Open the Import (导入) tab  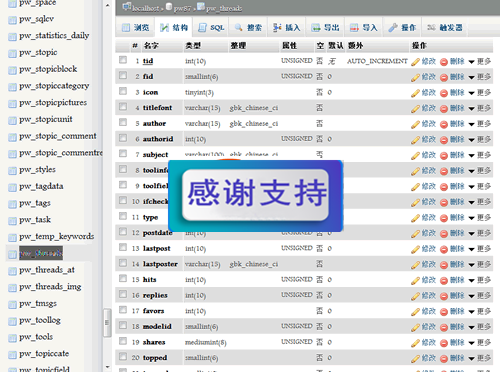(x=364, y=28)
